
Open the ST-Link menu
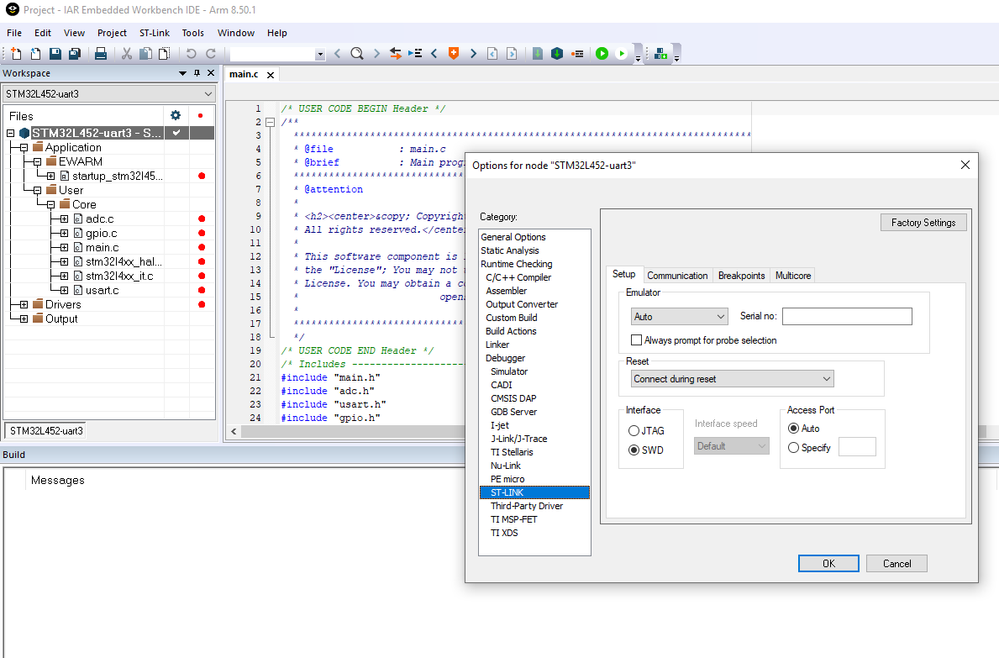(155, 33)
